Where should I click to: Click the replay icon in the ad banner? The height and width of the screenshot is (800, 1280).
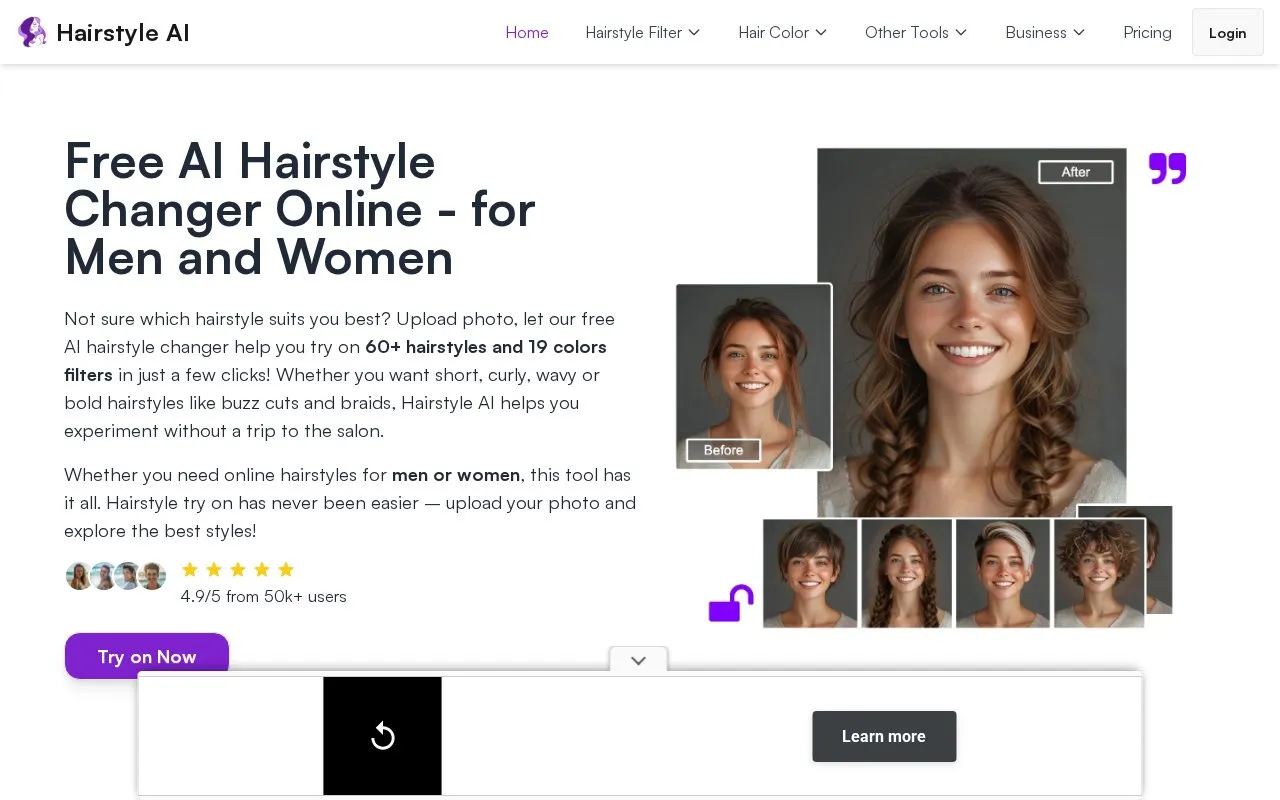pos(382,737)
